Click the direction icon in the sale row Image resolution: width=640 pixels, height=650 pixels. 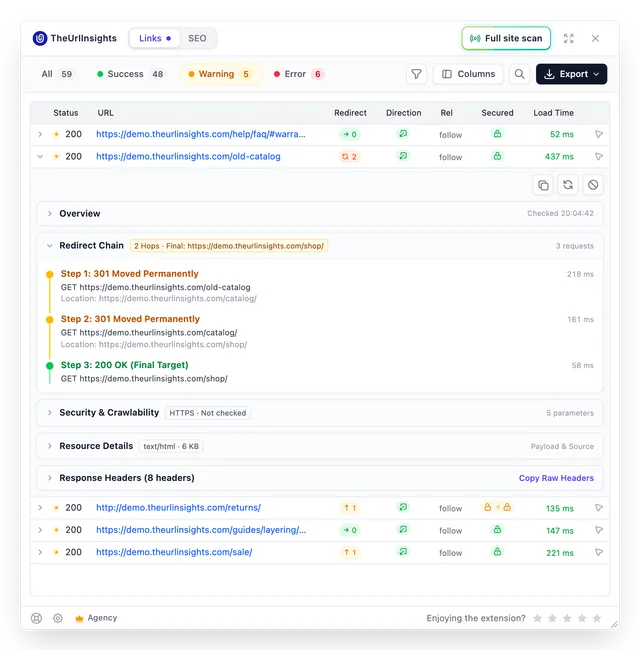[x=403, y=552]
